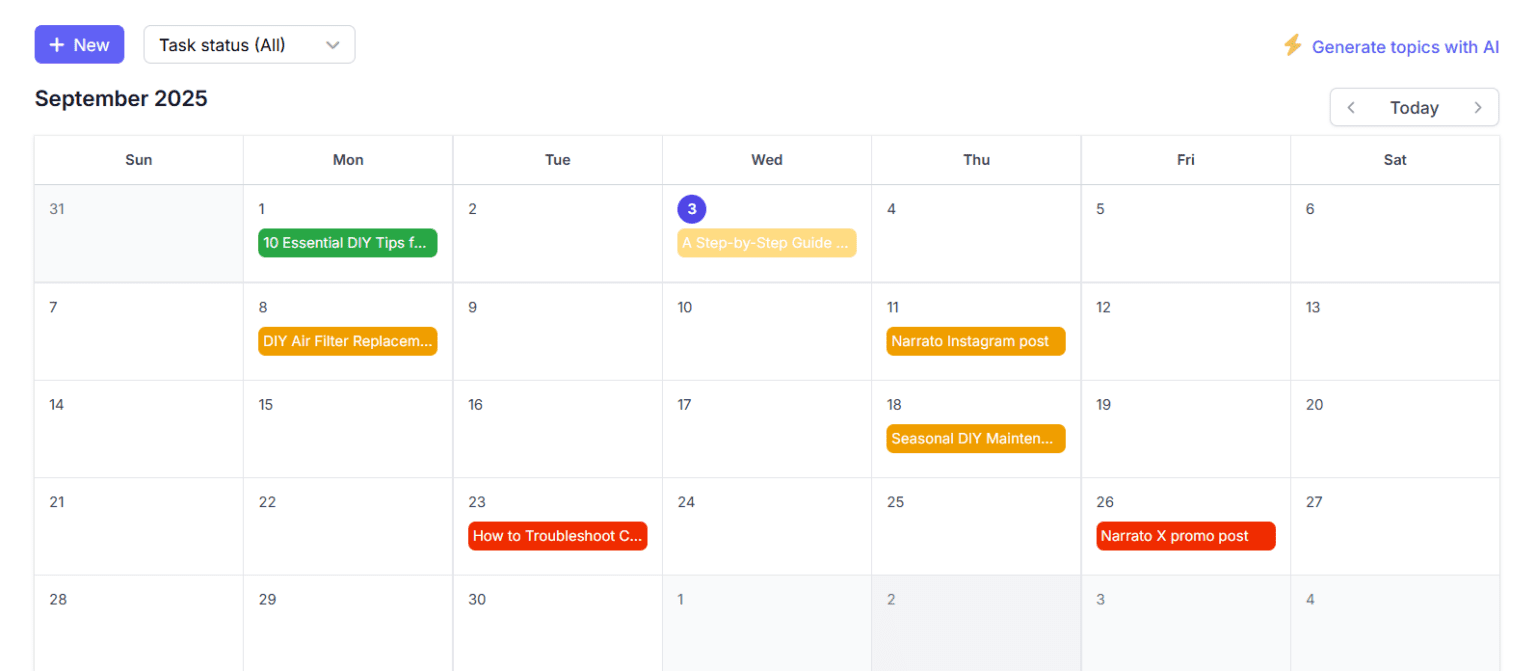Click the plus icon in the New button

58,44
